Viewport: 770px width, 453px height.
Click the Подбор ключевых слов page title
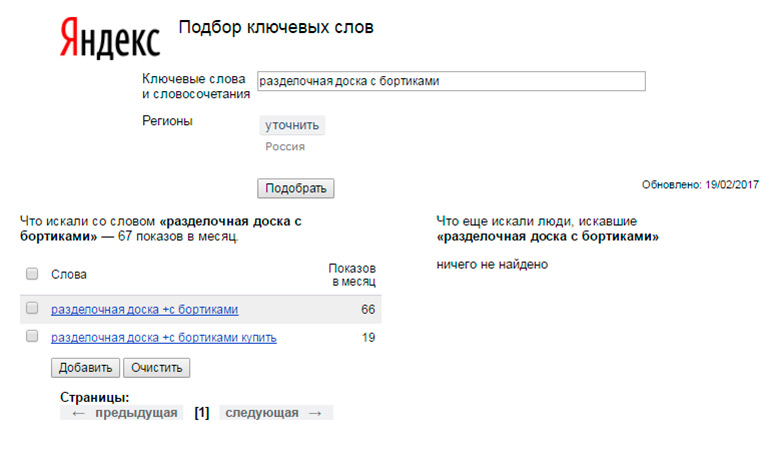(276, 27)
